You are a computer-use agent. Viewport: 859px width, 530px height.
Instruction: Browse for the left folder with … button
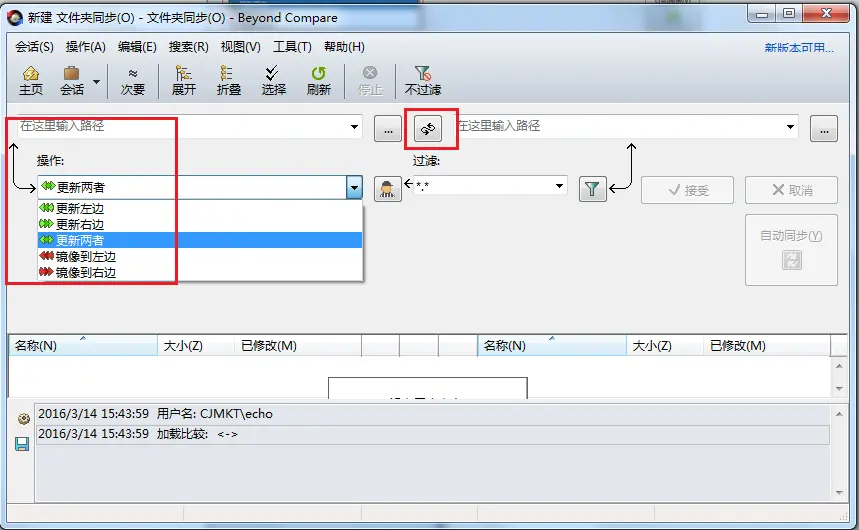(x=388, y=129)
